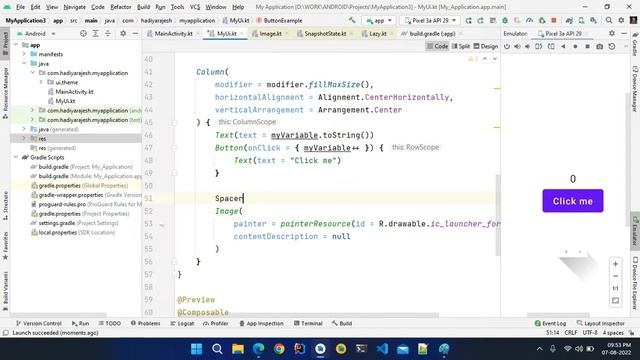Click emulator Home circle button
Viewport: 640px width, 360px height.
pyautogui.click(x=576, y=47)
